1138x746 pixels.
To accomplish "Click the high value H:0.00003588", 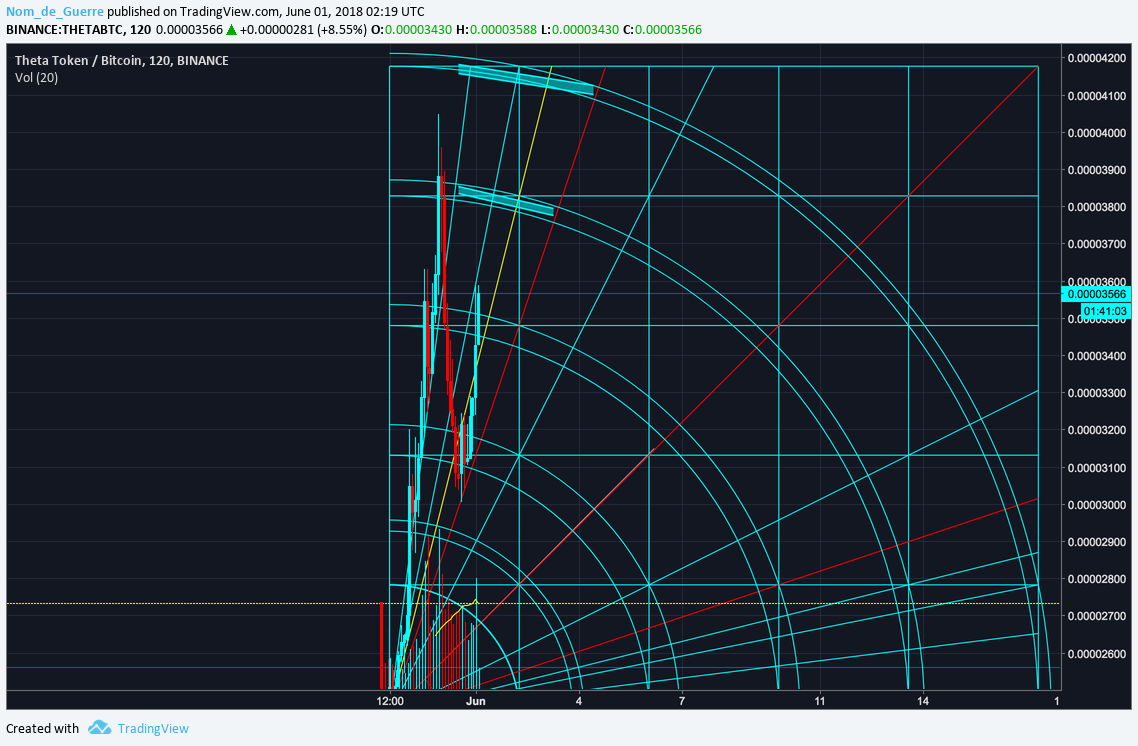I will pyautogui.click(x=498, y=30).
